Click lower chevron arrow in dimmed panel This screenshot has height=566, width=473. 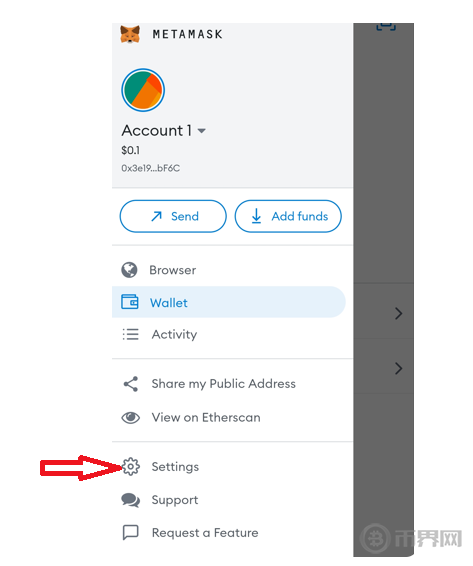[x=398, y=369]
